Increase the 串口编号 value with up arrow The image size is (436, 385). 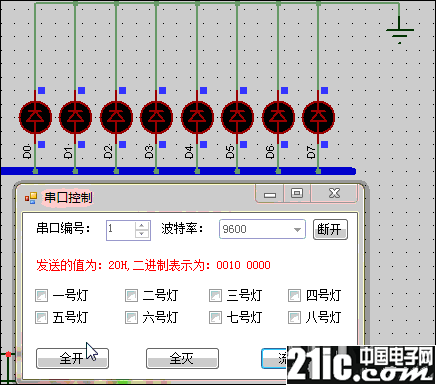tap(142, 225)
